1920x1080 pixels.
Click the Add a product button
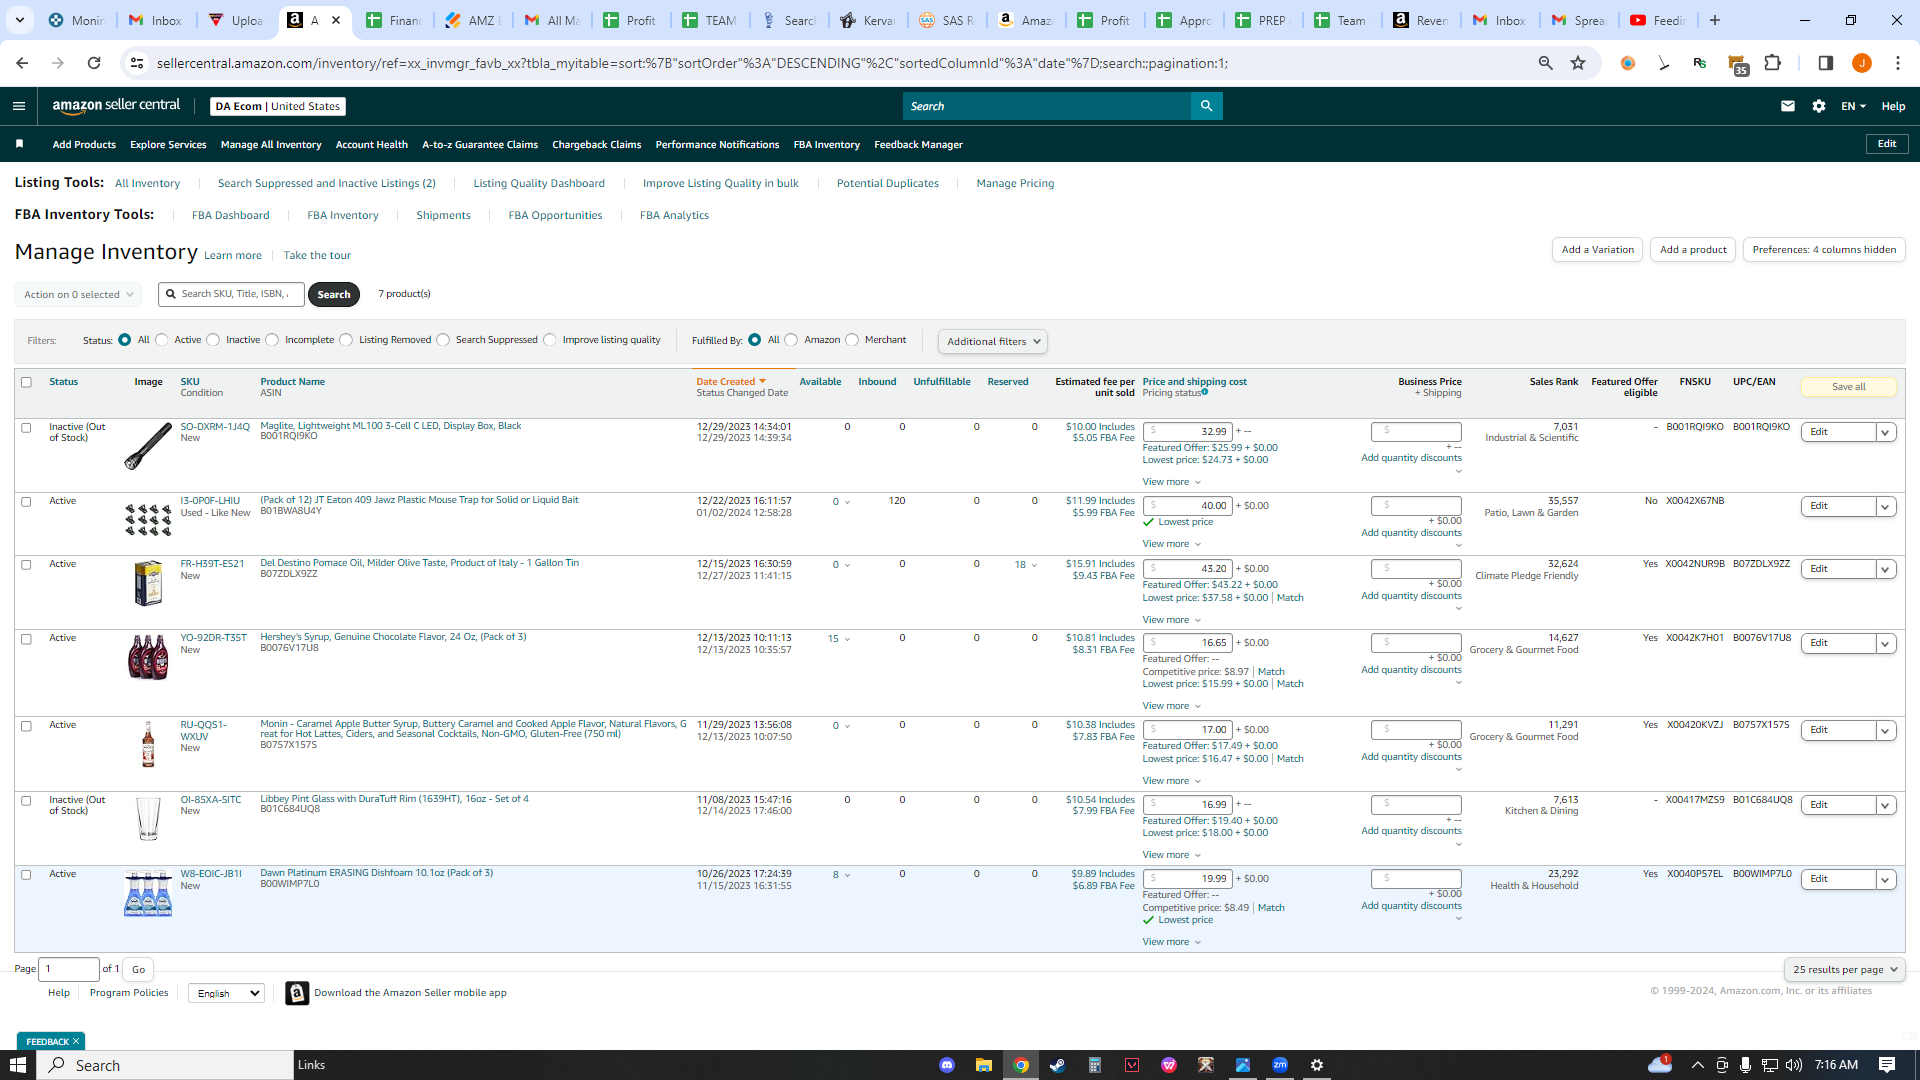click(x=1693, y=250)
